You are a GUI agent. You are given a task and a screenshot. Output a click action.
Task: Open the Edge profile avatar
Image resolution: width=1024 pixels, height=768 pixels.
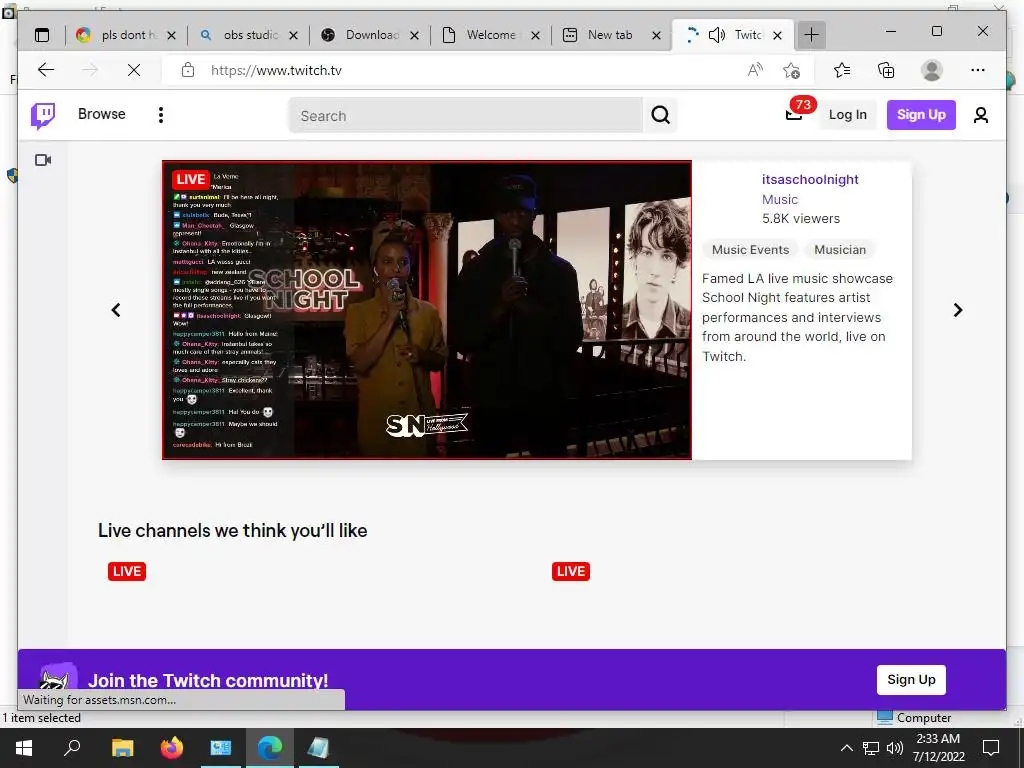tap(932, 70)
